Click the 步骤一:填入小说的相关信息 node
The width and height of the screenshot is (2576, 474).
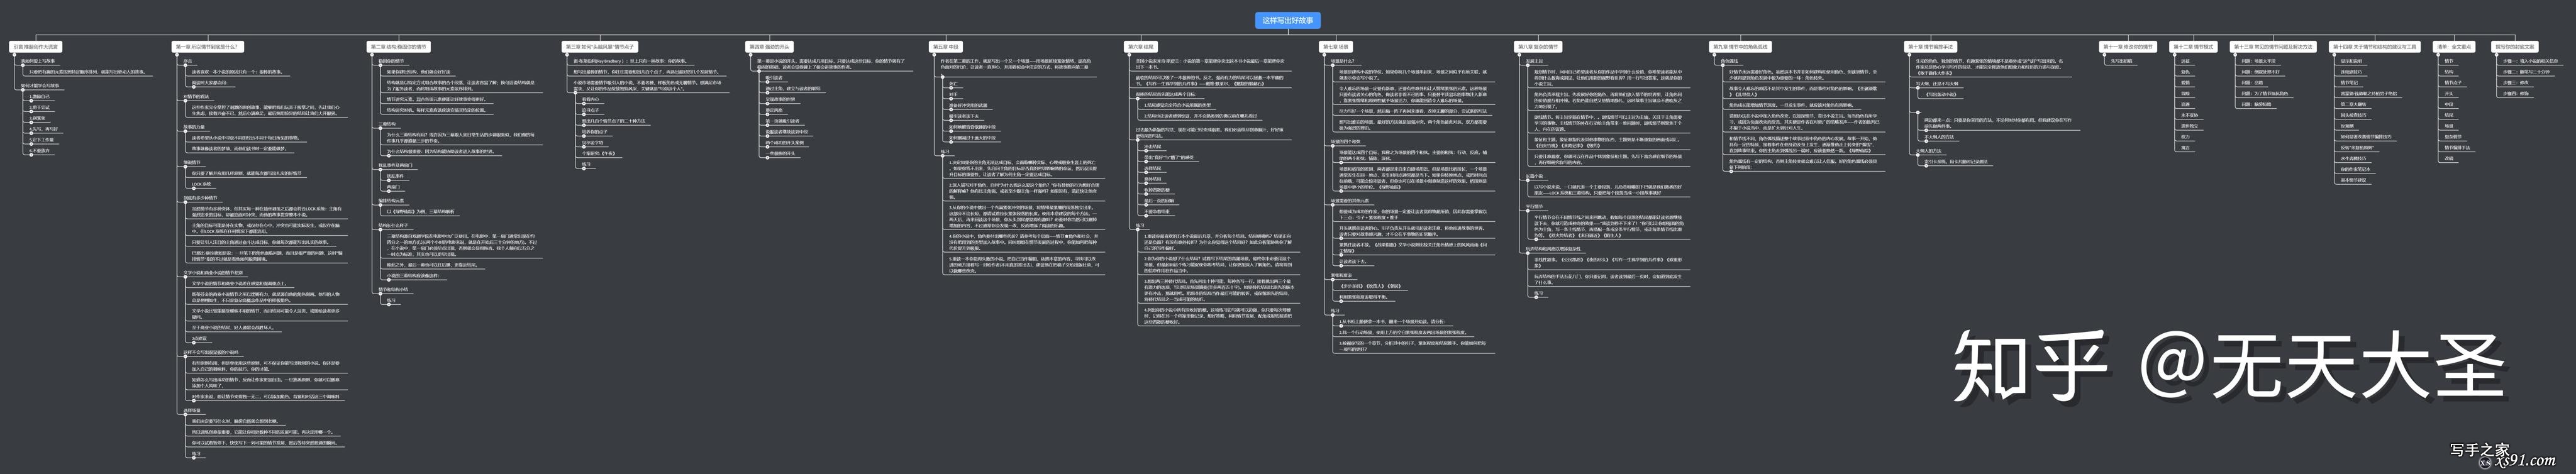click(x=2531, y=62)
